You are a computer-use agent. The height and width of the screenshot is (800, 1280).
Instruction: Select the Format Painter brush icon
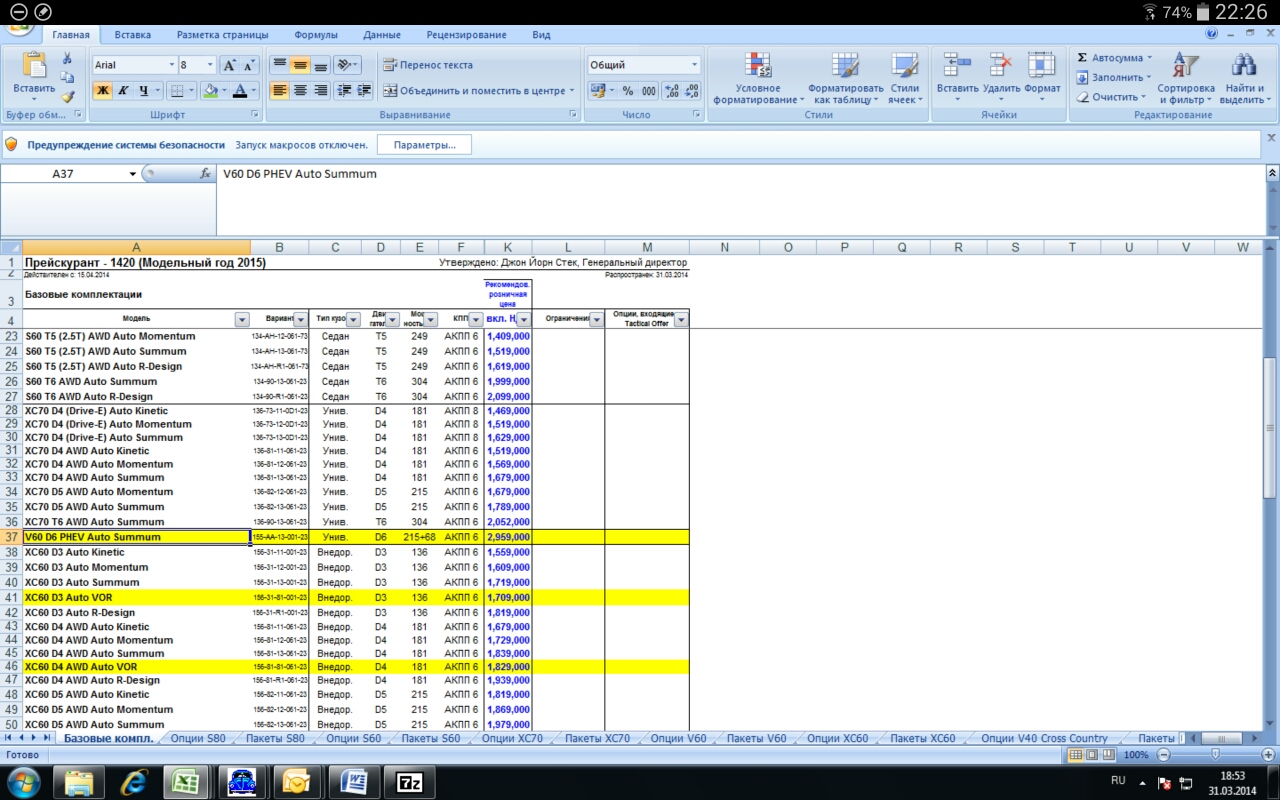[x=67, y=96]
